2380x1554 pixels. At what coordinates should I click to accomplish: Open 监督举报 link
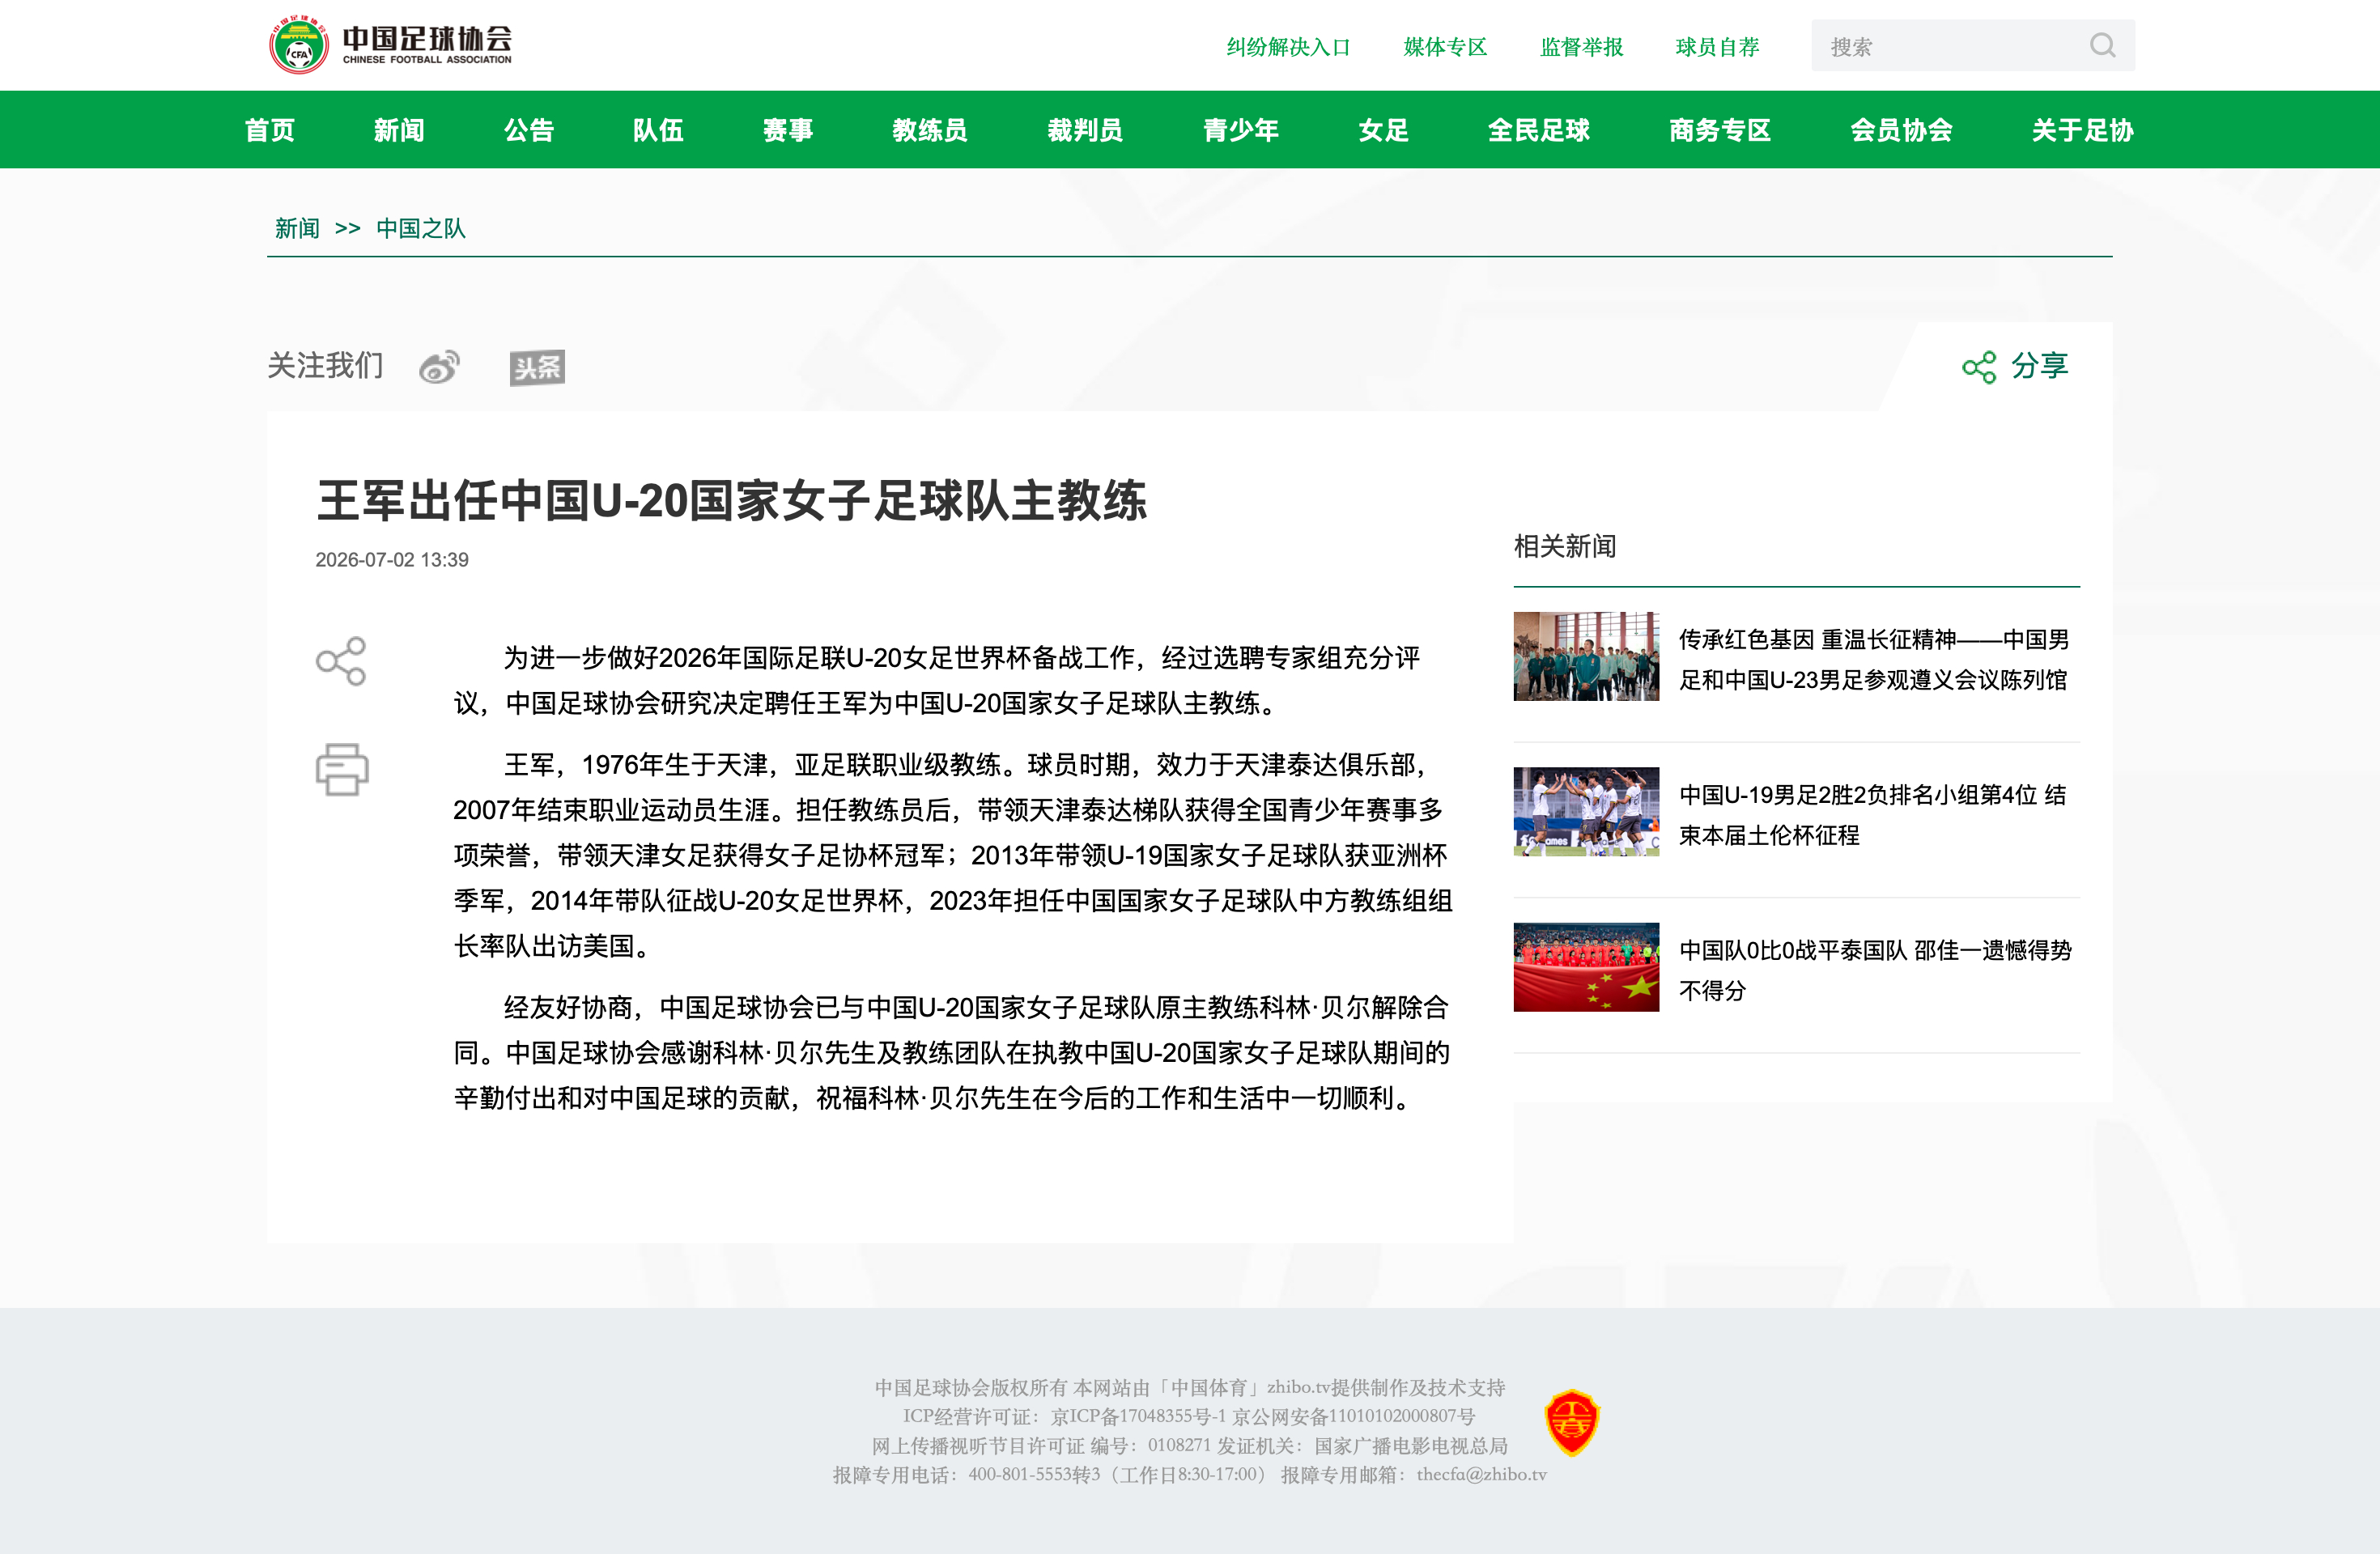(x=1582, y=47)
